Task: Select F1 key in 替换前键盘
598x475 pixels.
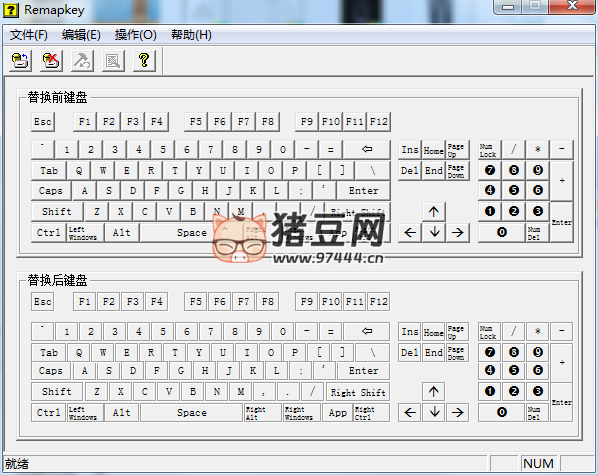Action: [85, 122]
